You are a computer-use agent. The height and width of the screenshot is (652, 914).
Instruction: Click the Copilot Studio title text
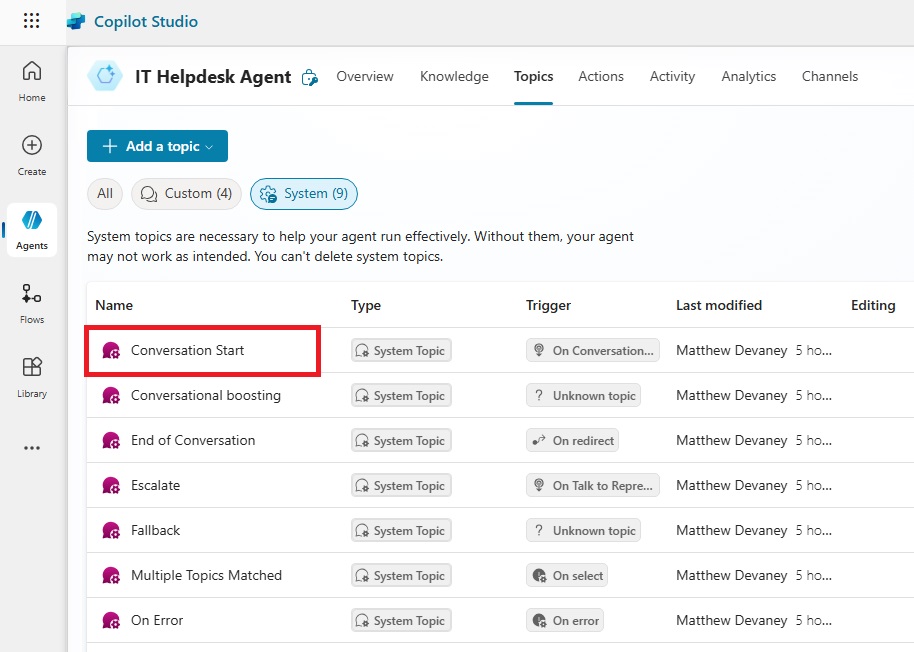tap(146, 22)
